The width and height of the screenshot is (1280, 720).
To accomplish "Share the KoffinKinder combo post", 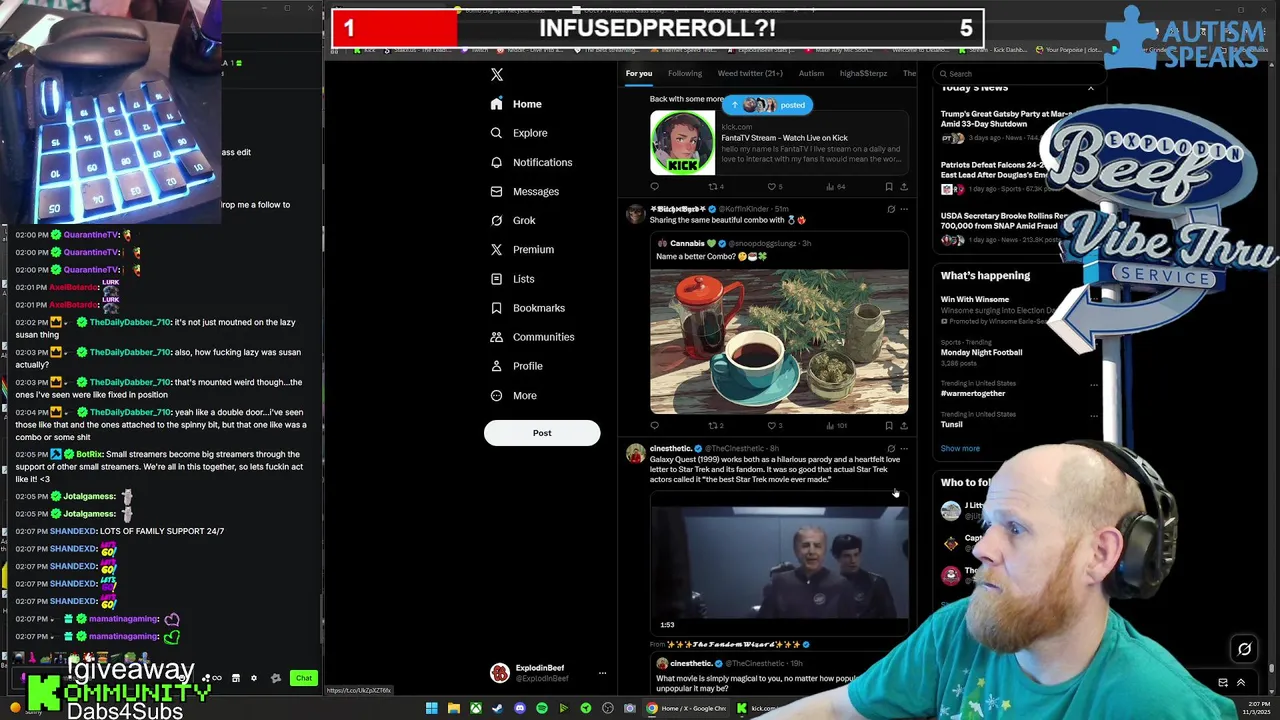I will (904, 425).
